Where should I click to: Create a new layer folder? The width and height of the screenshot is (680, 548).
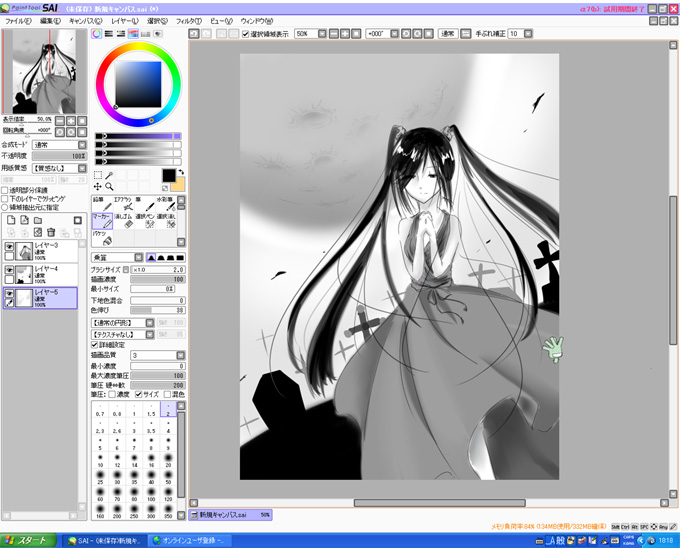38,220
